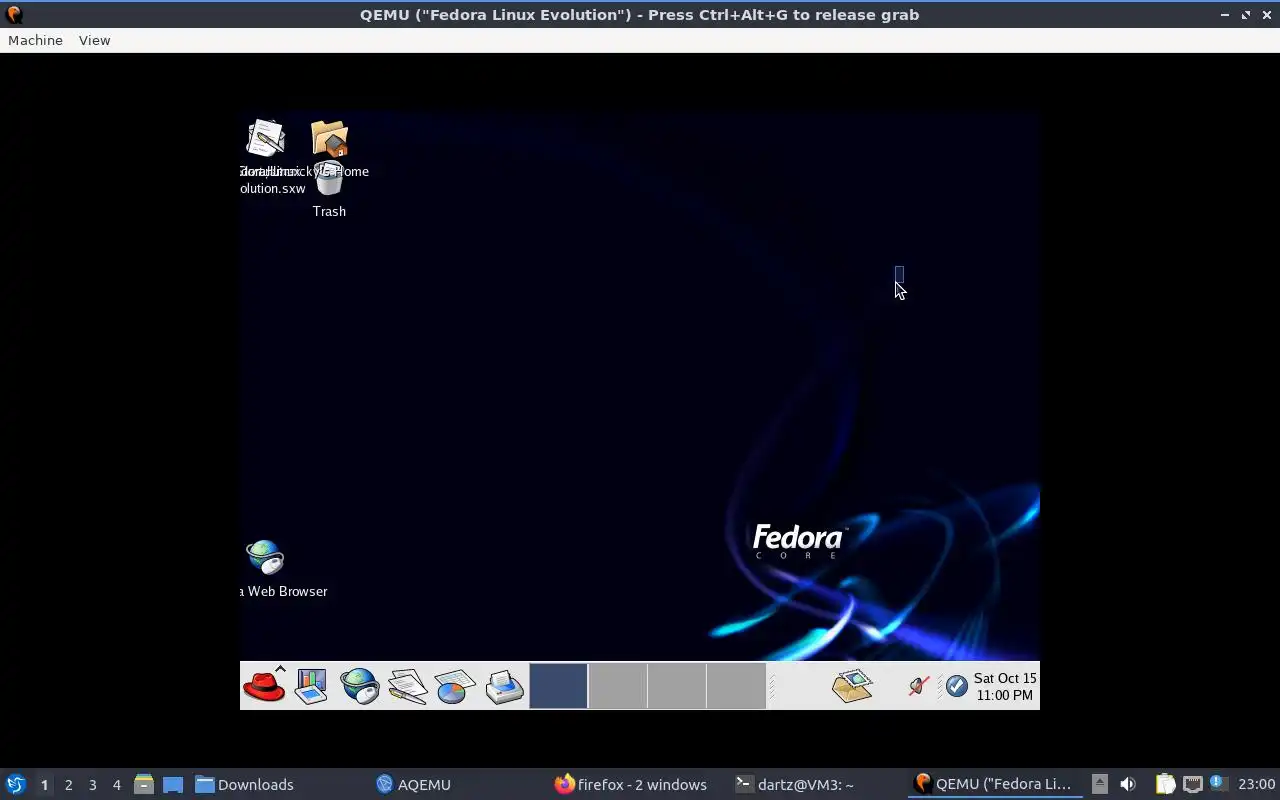Click the QEMU window title bar icon
Viewport: 1280px width, 800px height.
[x=14, y=15]
